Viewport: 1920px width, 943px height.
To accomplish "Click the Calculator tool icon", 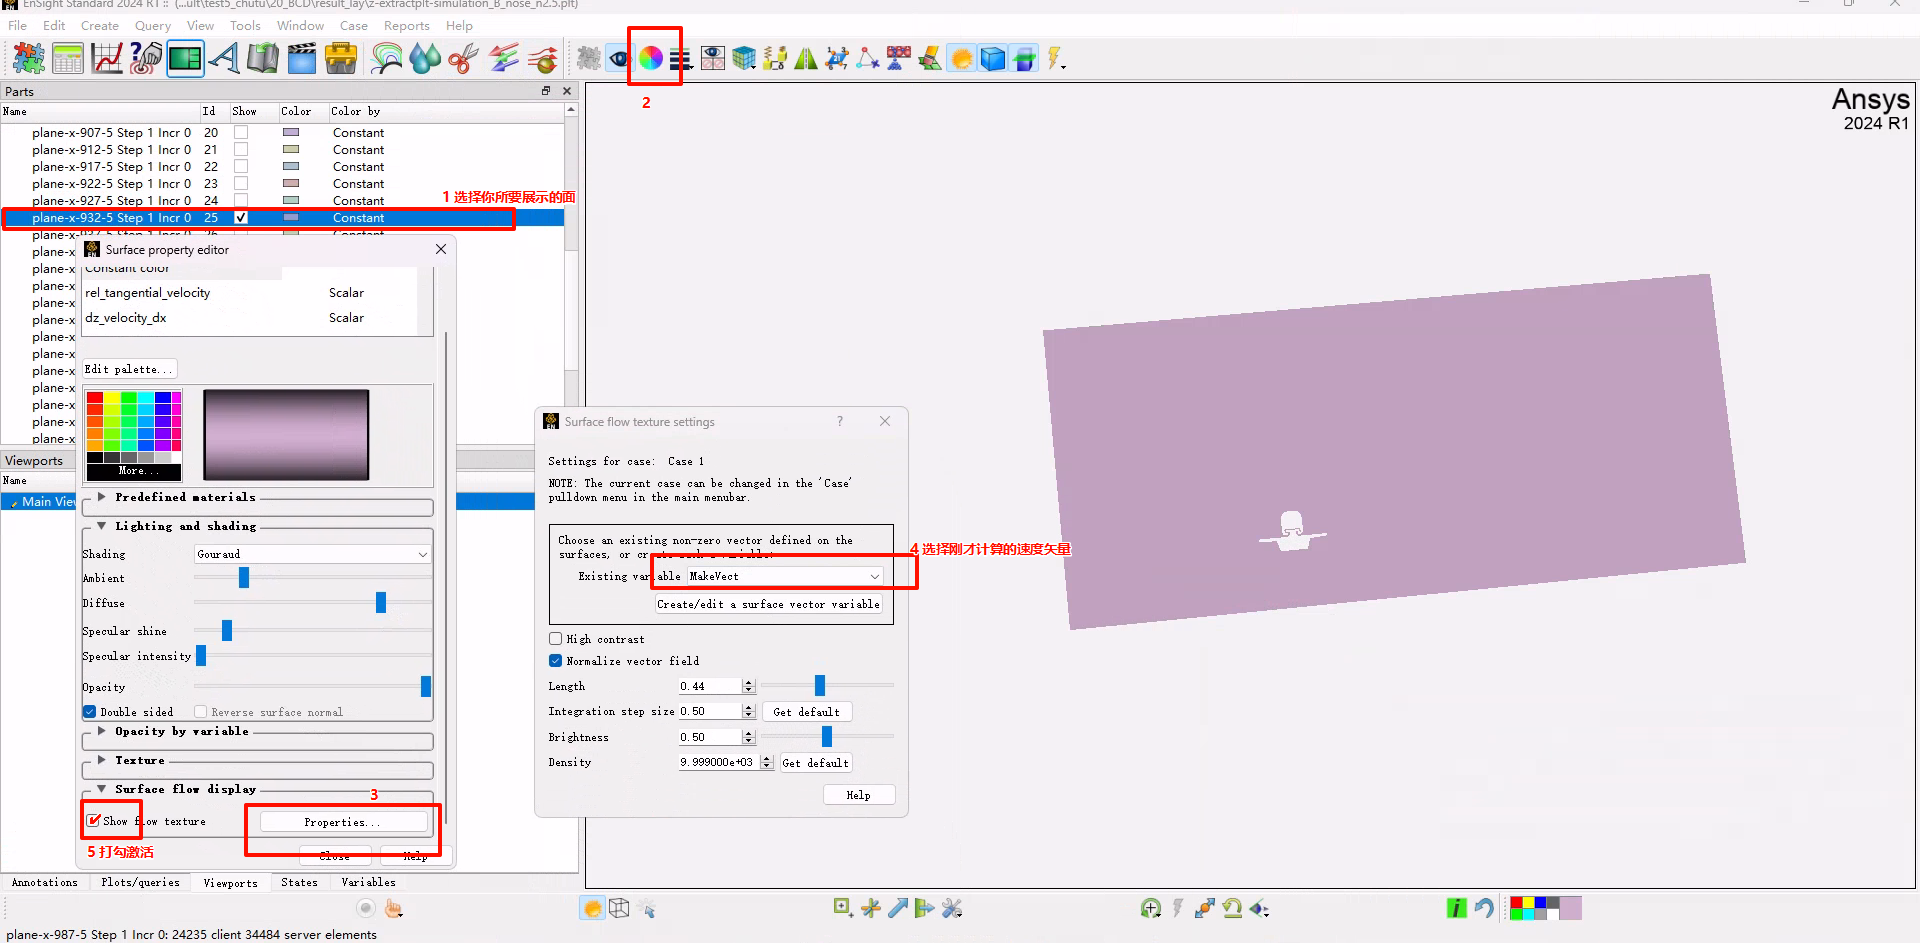I will [x=68, y=59].
